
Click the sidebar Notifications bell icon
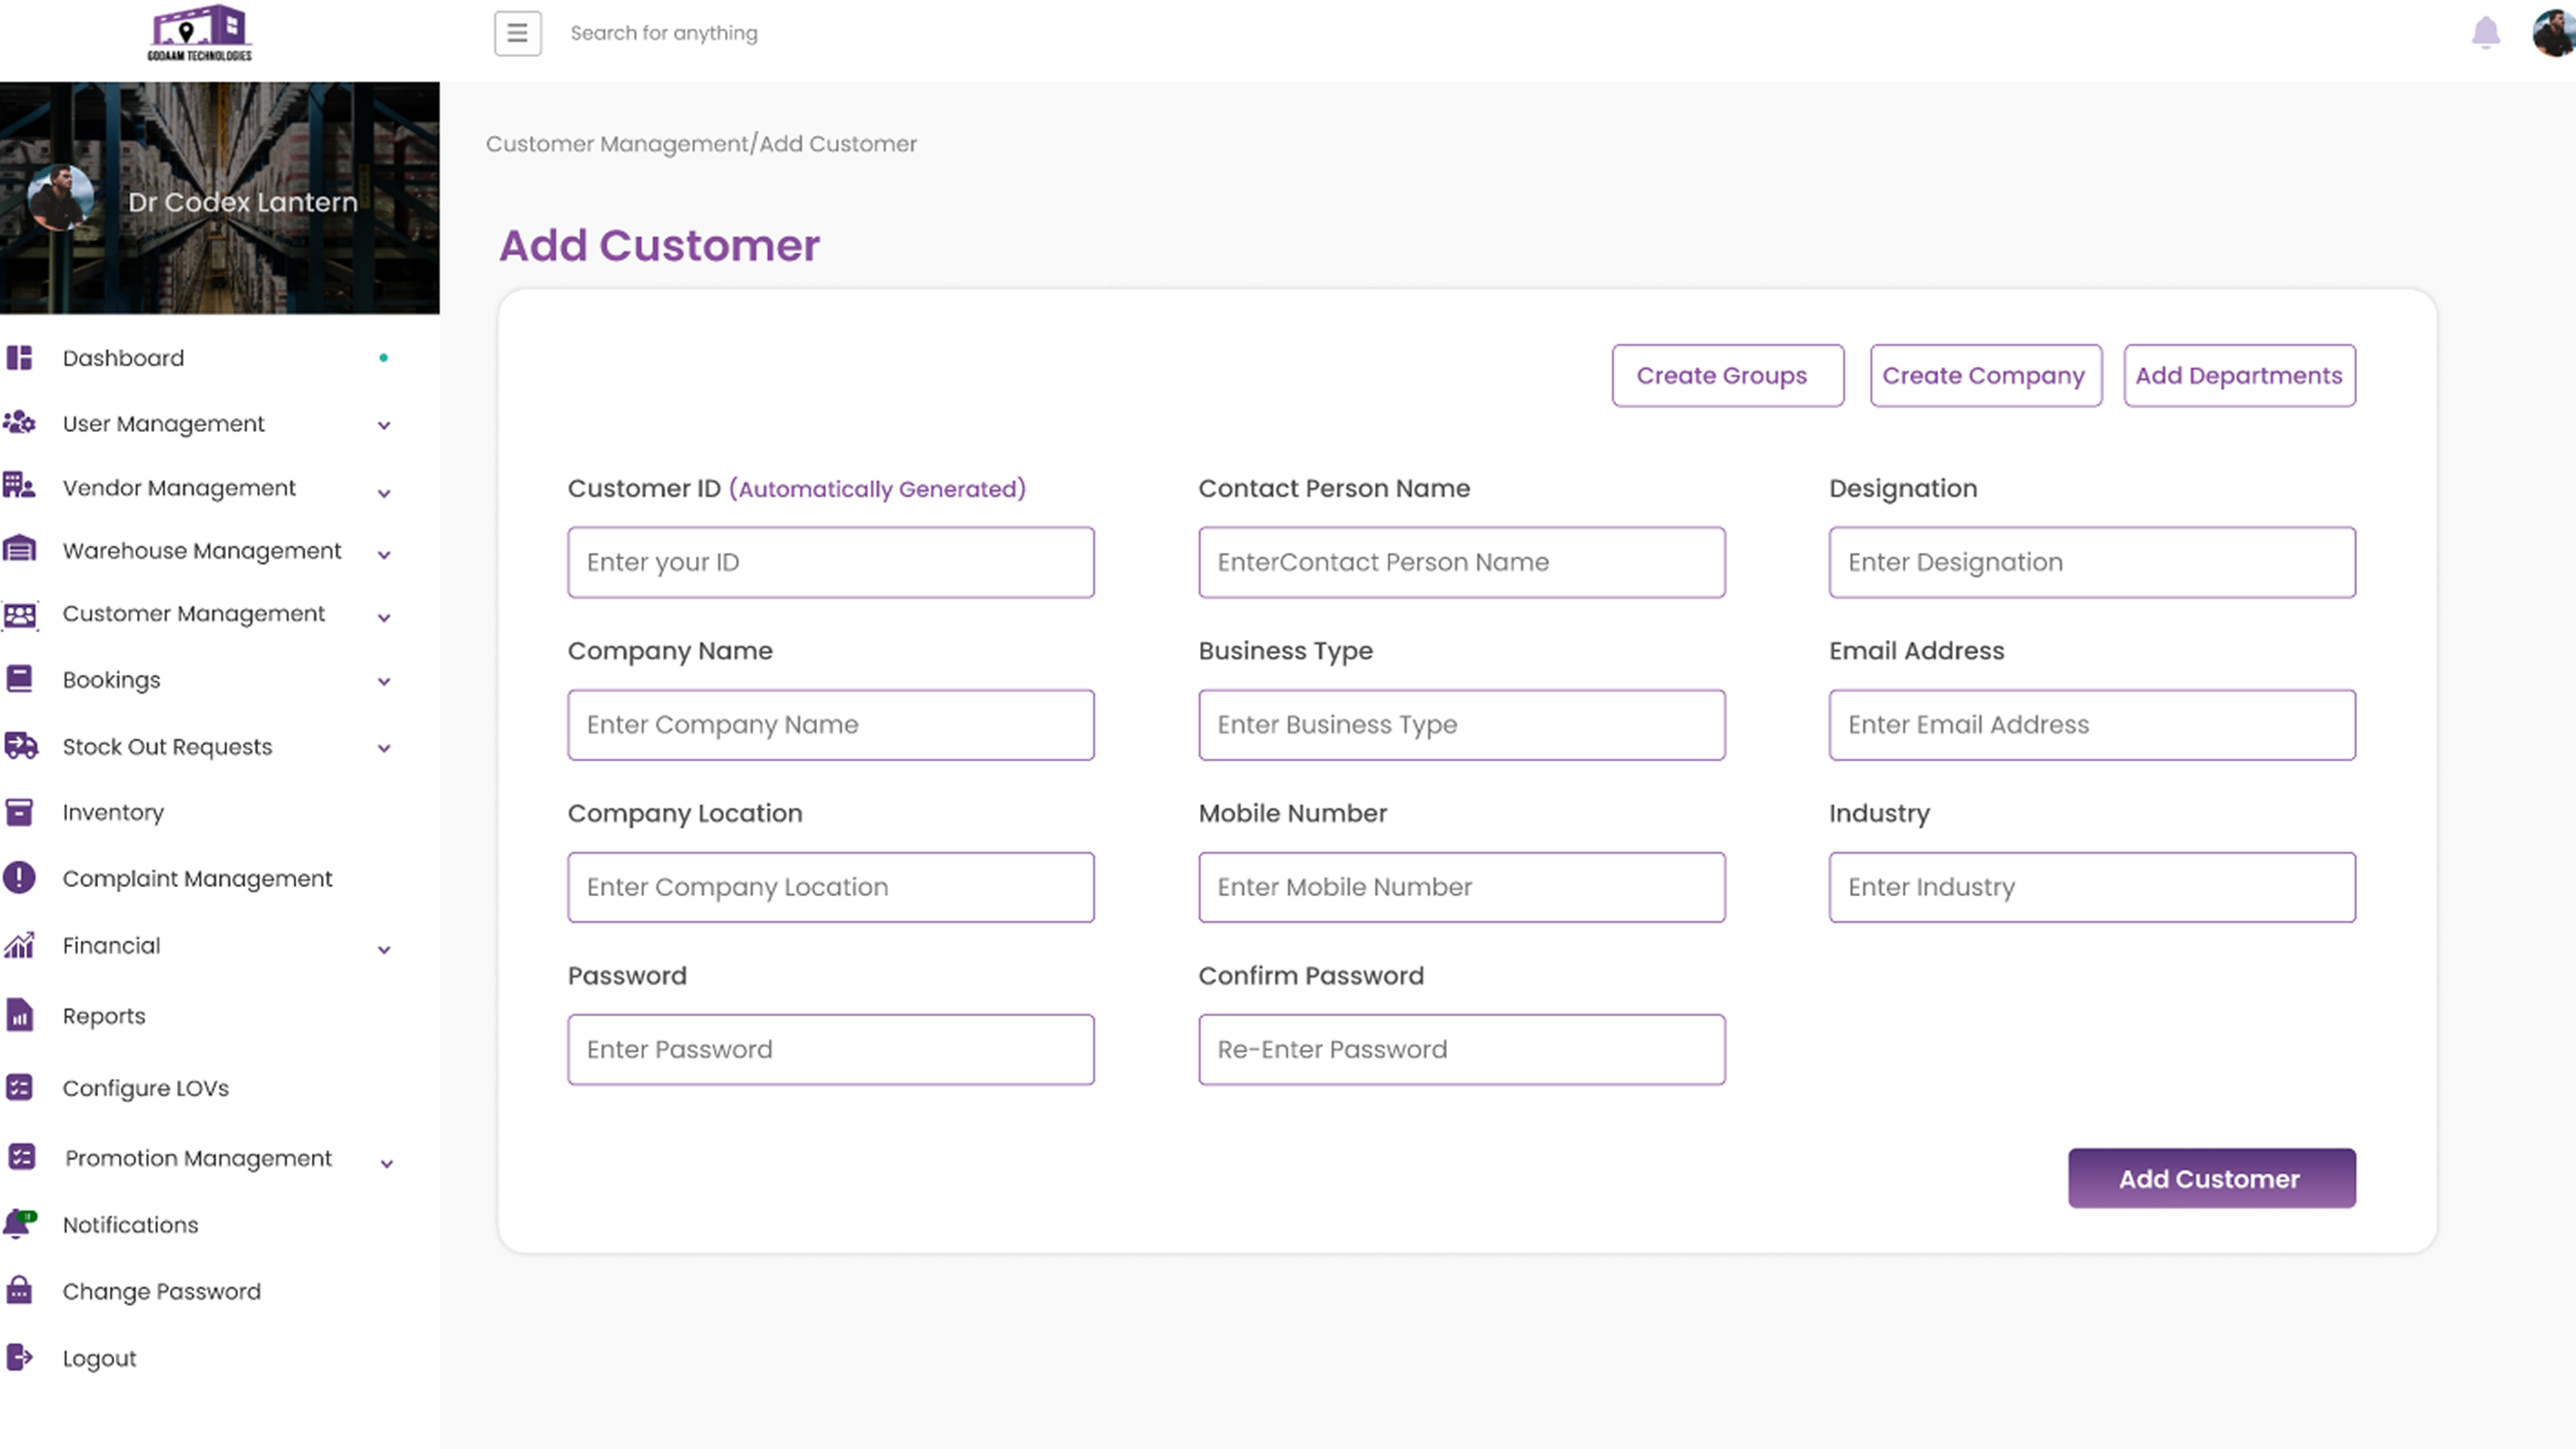[x=19, y=1224]
